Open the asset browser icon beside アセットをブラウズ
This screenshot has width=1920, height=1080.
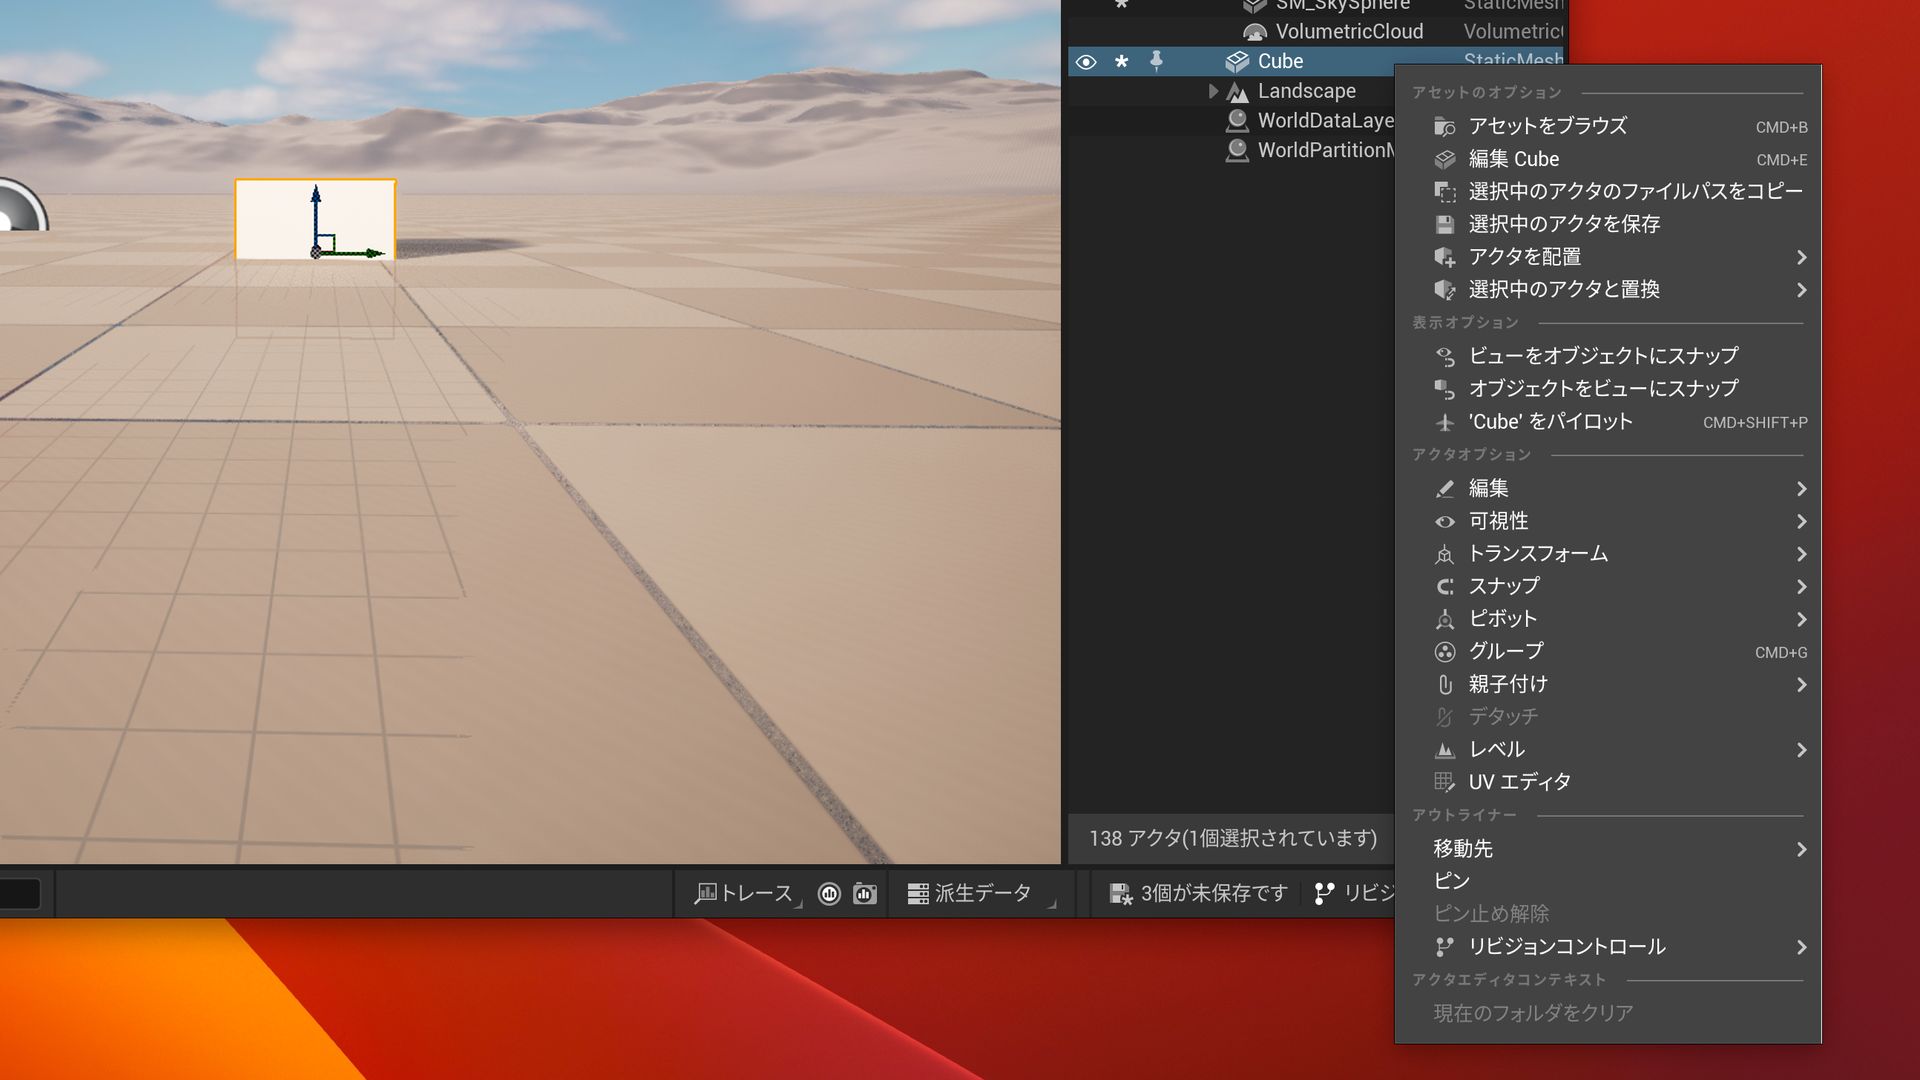[1443, 126]
